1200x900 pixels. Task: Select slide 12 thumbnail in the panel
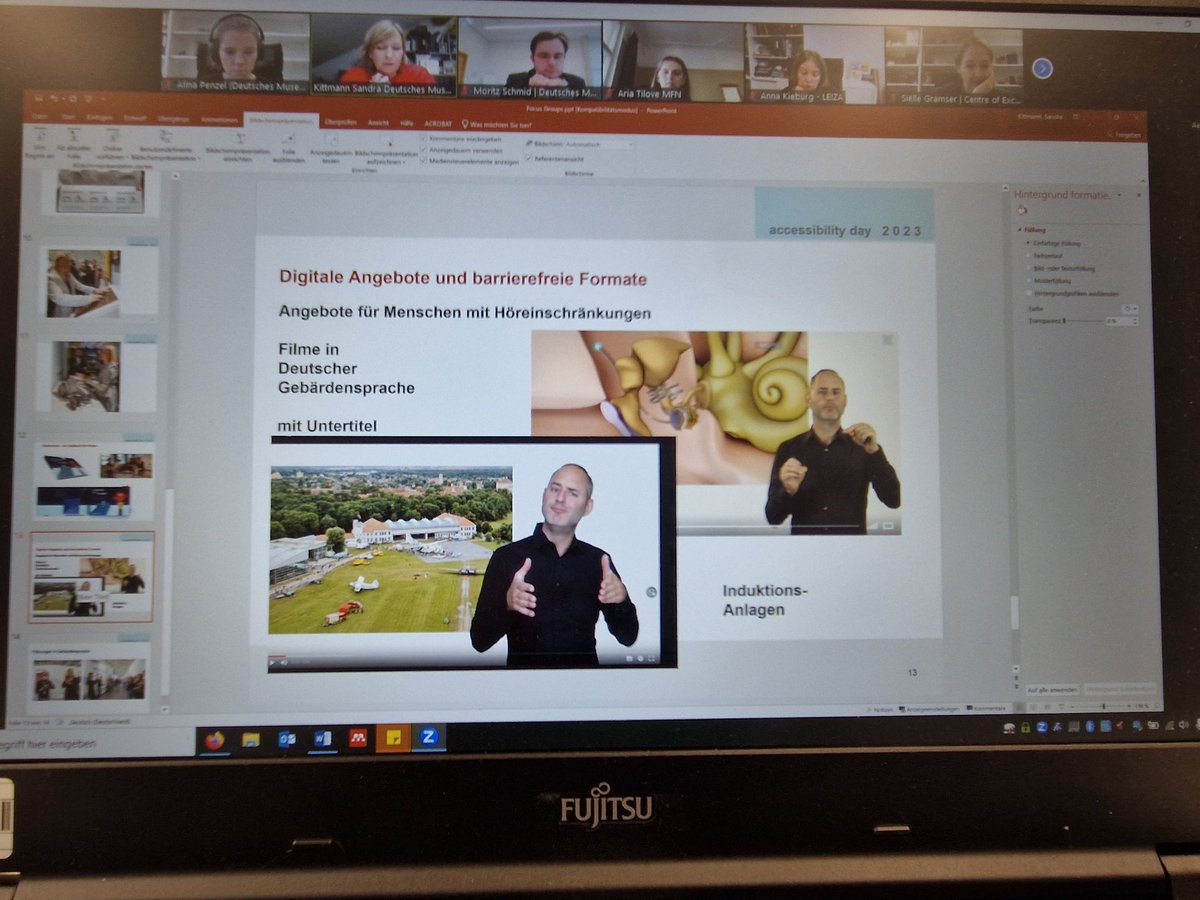click(x=94, y=479)
